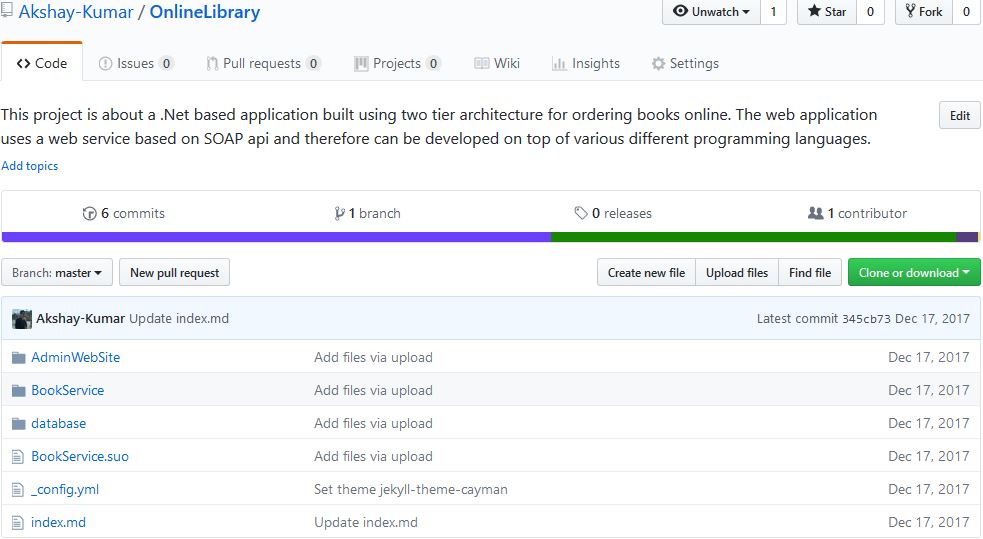Screen dimensions: 983x539
Task: View the 1 contributor link
Action: point(857,214)
